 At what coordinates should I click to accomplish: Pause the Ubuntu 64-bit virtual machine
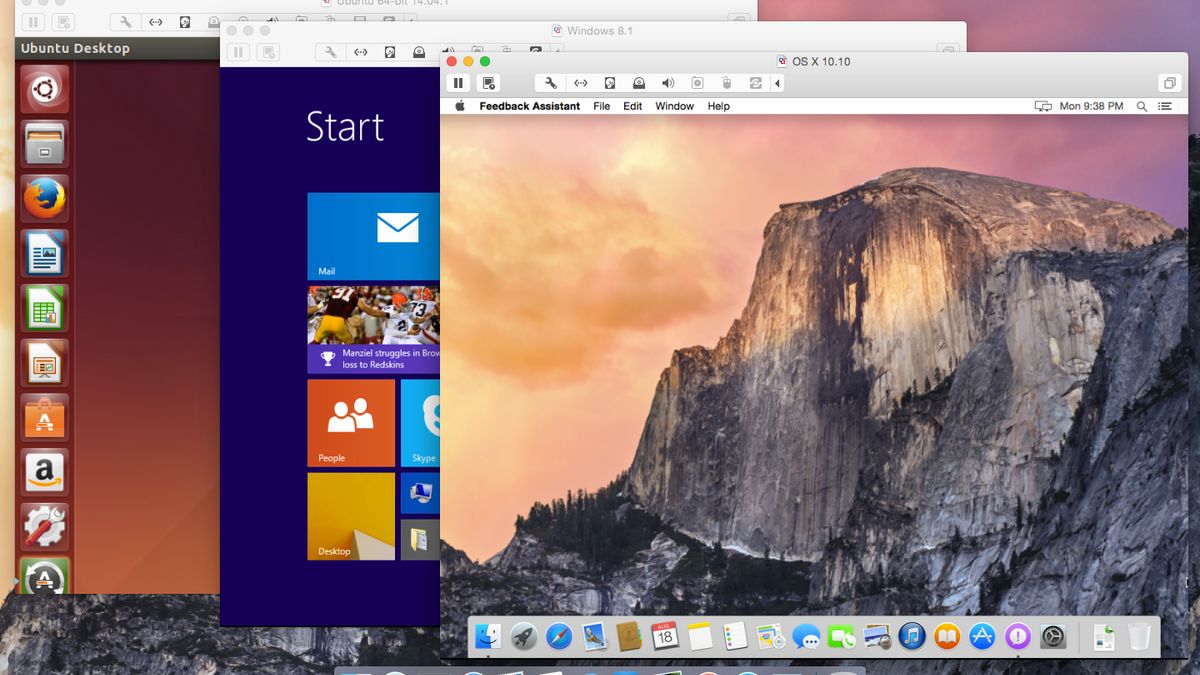pyautogui.click(x=33, y=21)
